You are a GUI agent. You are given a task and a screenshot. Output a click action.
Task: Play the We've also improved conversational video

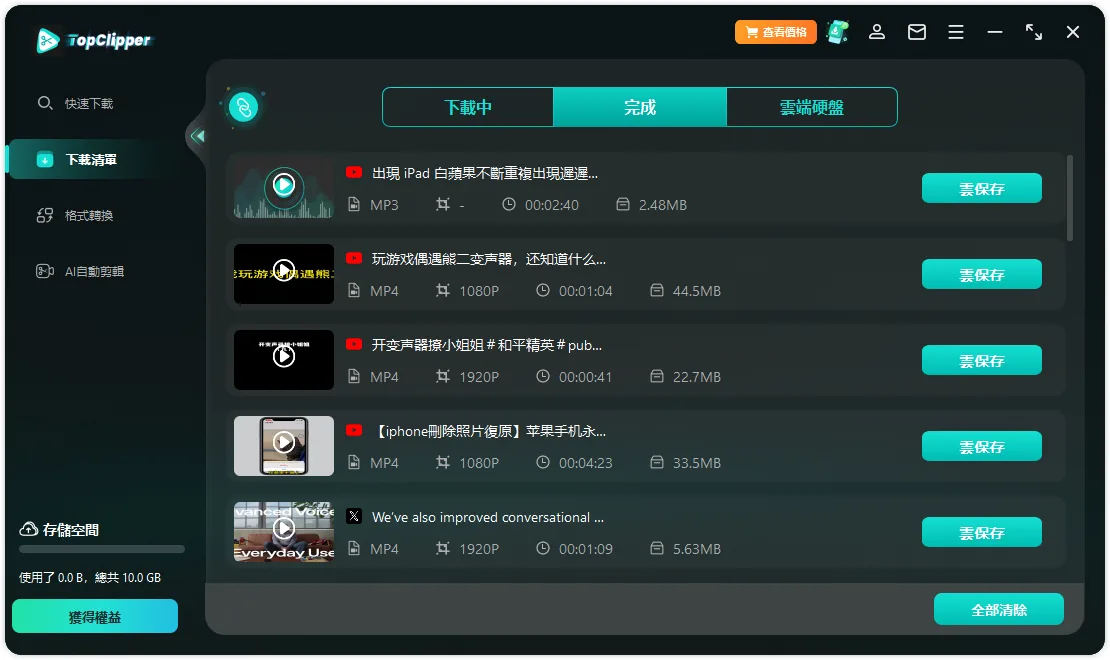point(284,529)
